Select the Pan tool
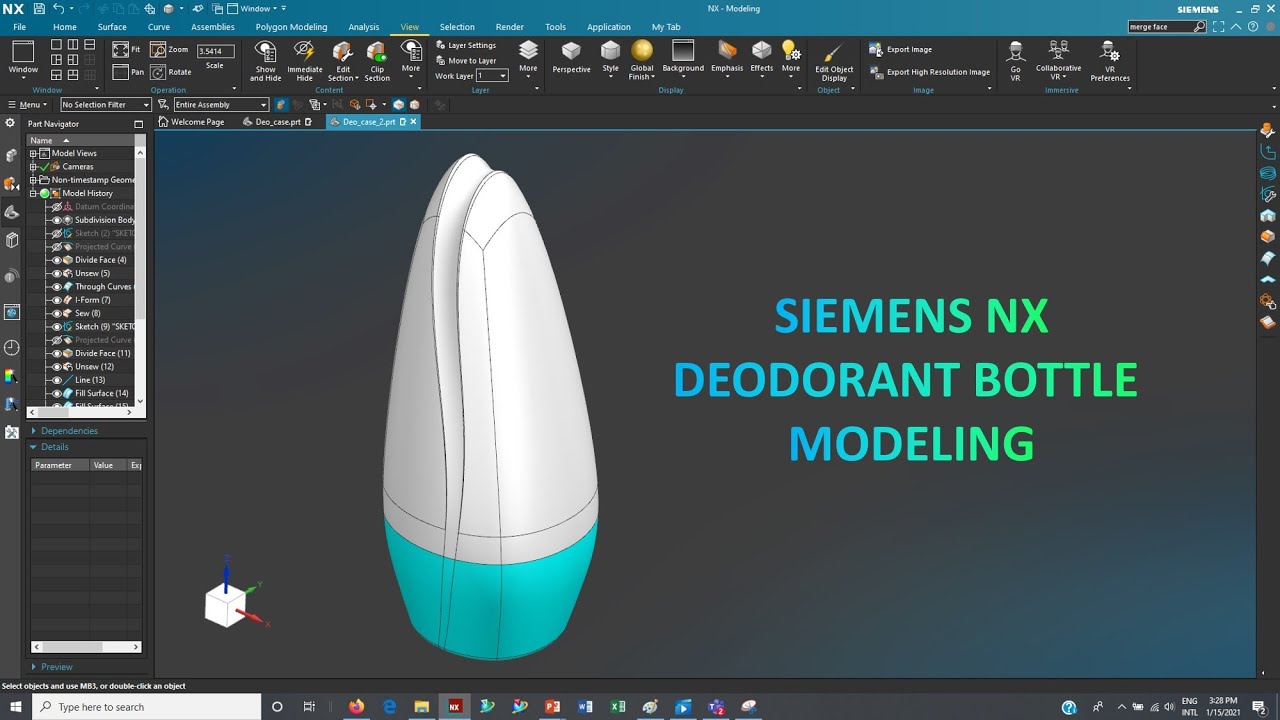 click(x=128, y=72)
